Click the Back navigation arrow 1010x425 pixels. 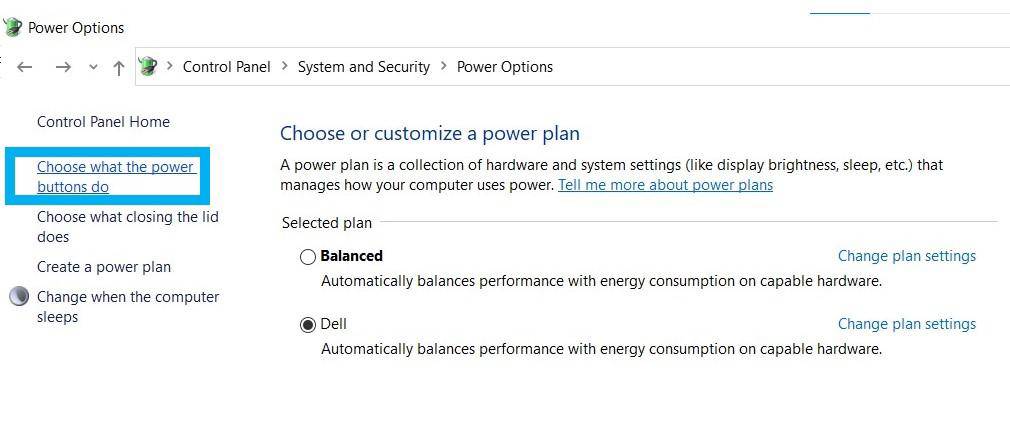(x=25, y=67)
